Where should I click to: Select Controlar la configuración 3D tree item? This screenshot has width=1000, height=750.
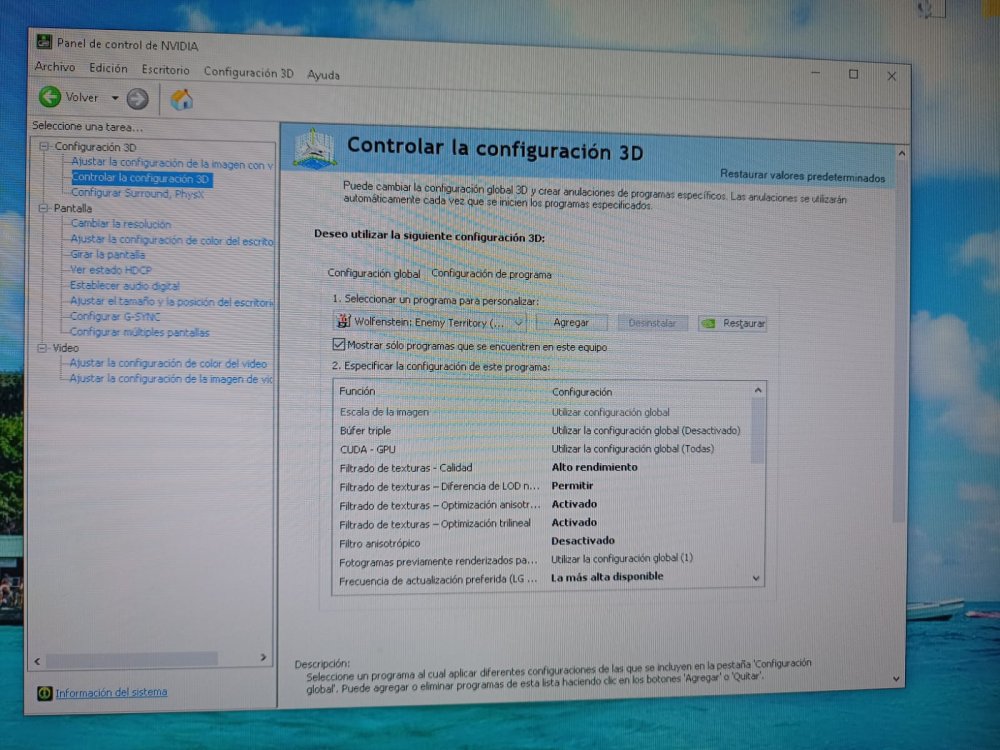pyautogui.click(x=141, y=179)
